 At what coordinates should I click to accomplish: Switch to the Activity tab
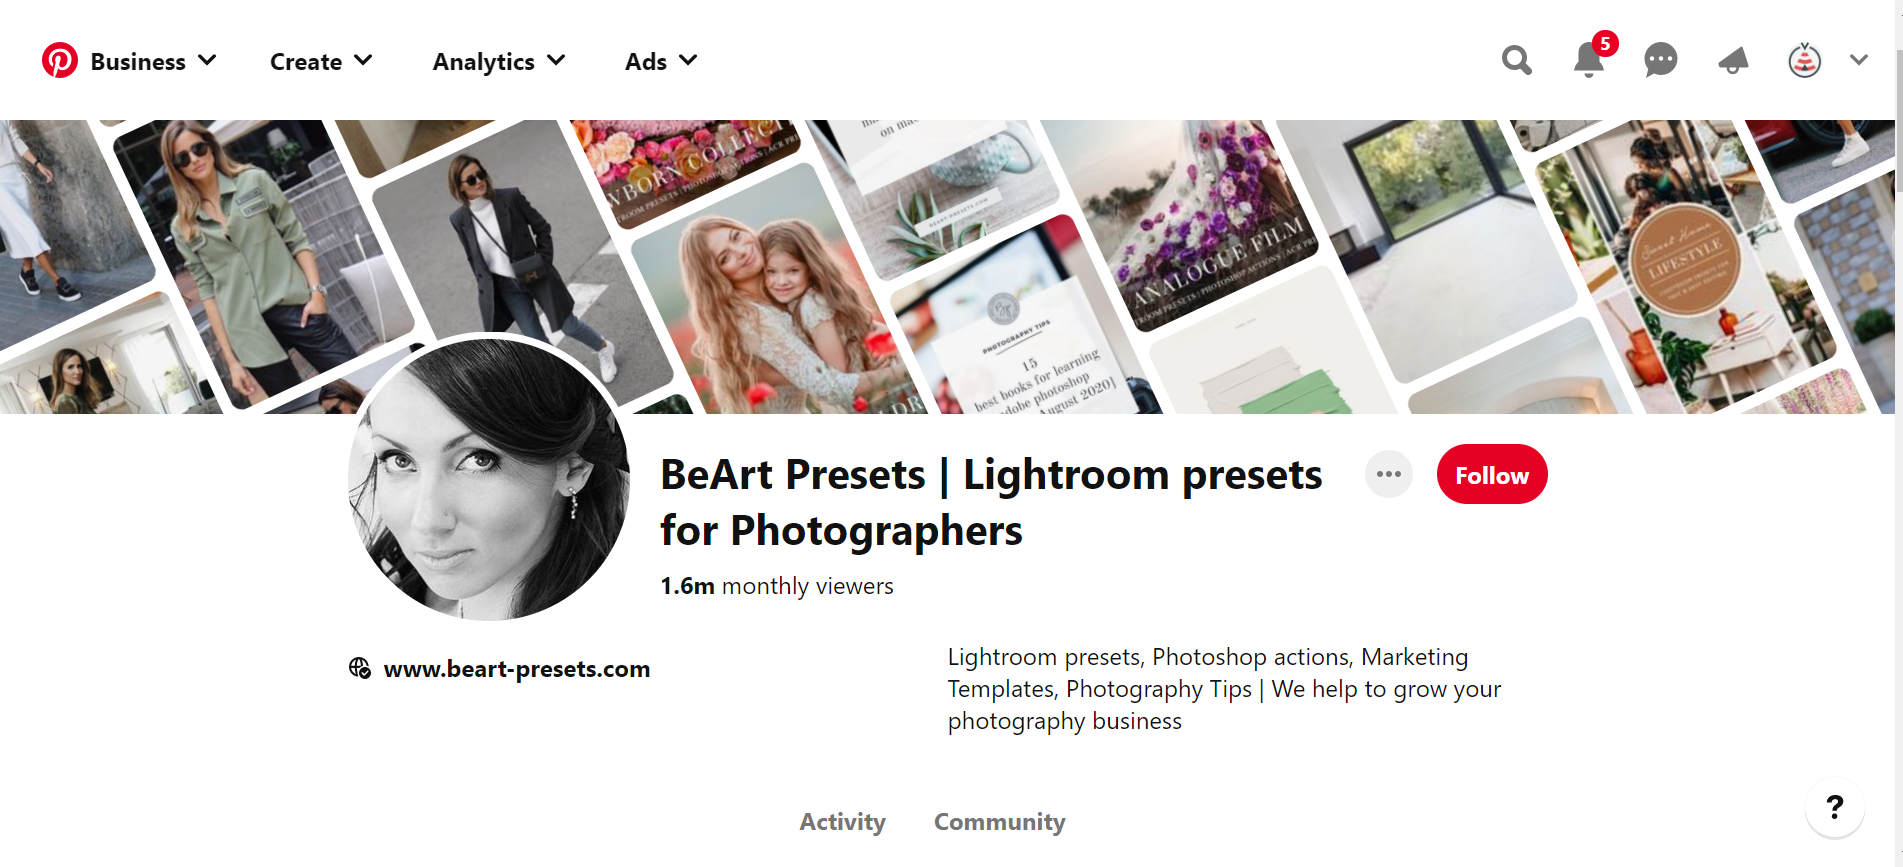click(842, 822)
